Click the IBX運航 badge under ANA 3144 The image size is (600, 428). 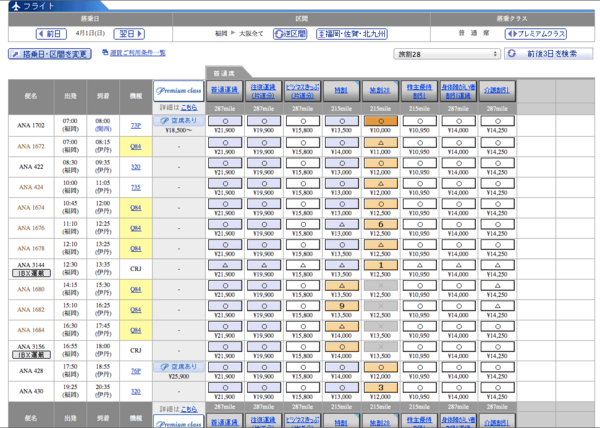(x=31, y=273)
